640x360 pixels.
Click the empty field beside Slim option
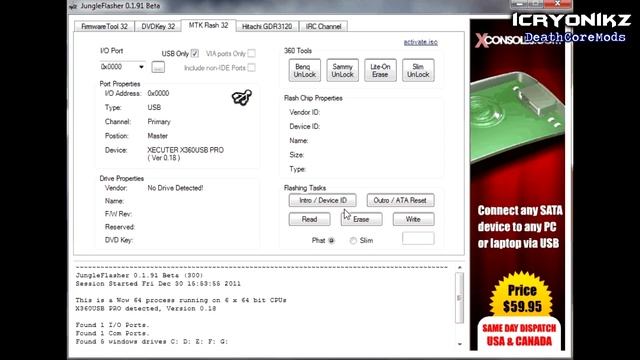tap(418, 238)
